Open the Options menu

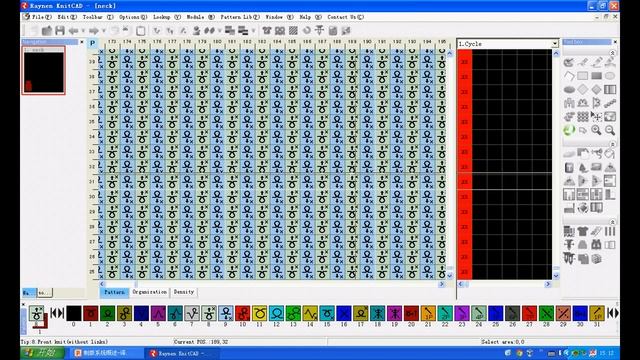pos(133,17)
